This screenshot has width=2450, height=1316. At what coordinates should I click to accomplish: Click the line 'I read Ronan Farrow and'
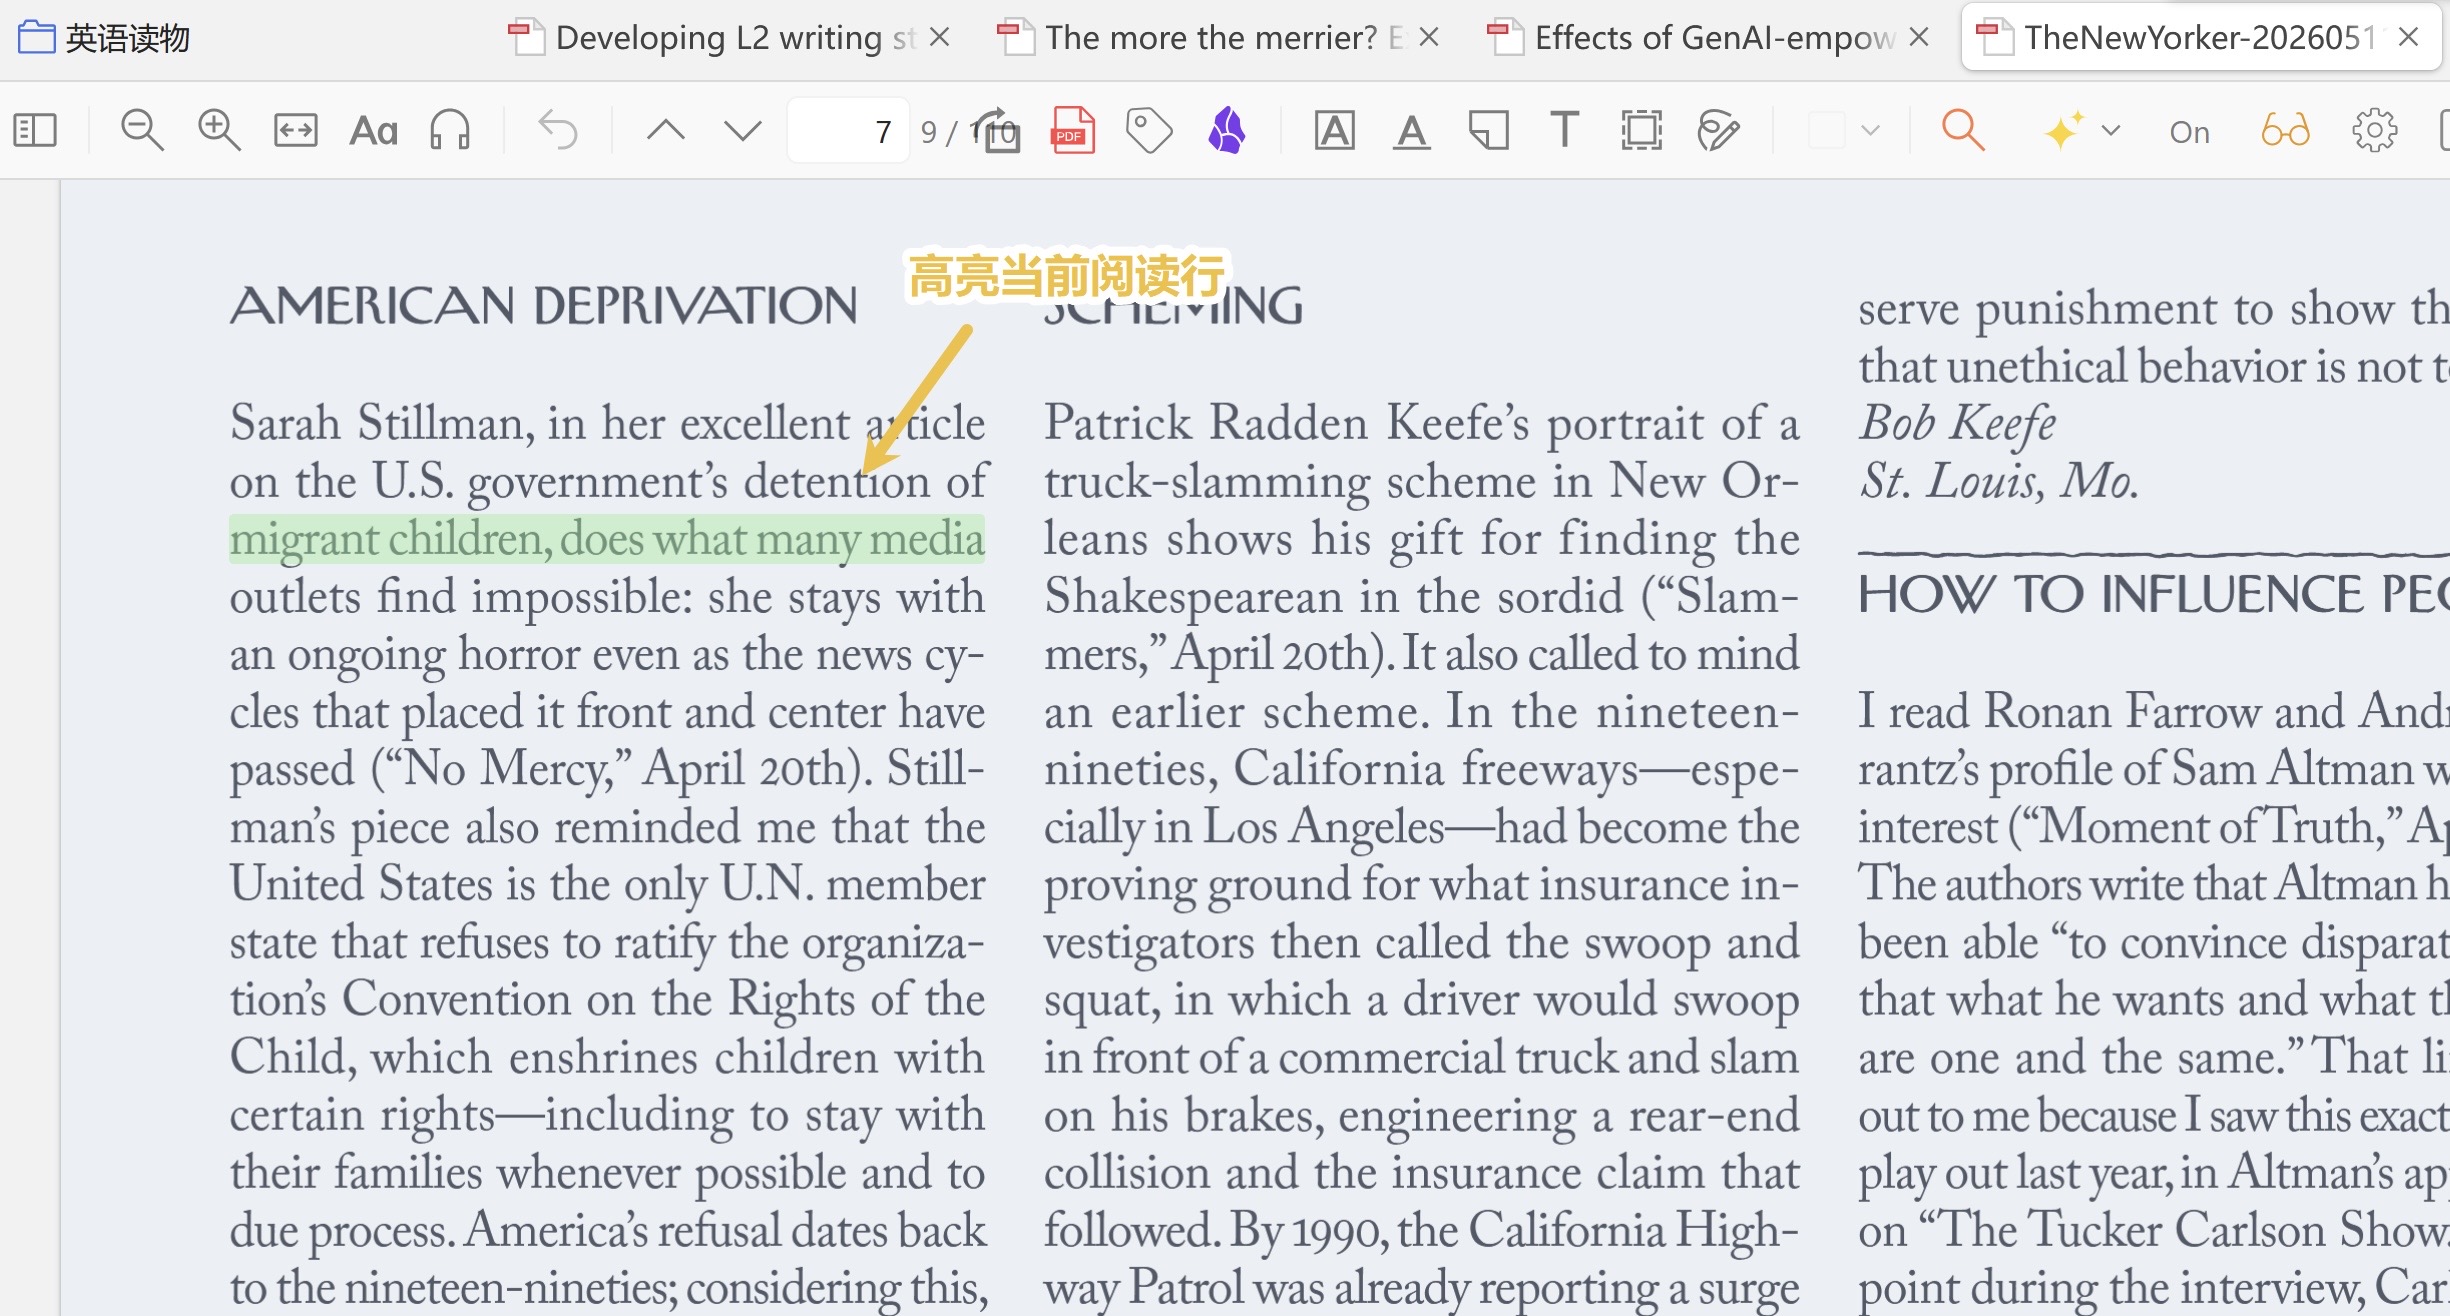[2154, 711]
